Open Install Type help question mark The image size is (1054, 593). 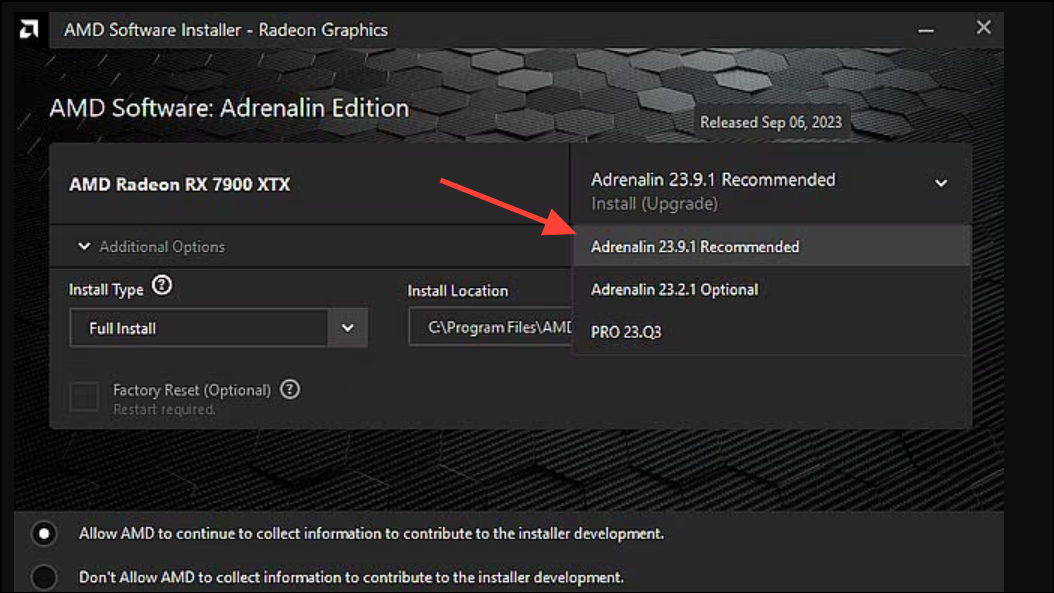coord(162,286)
